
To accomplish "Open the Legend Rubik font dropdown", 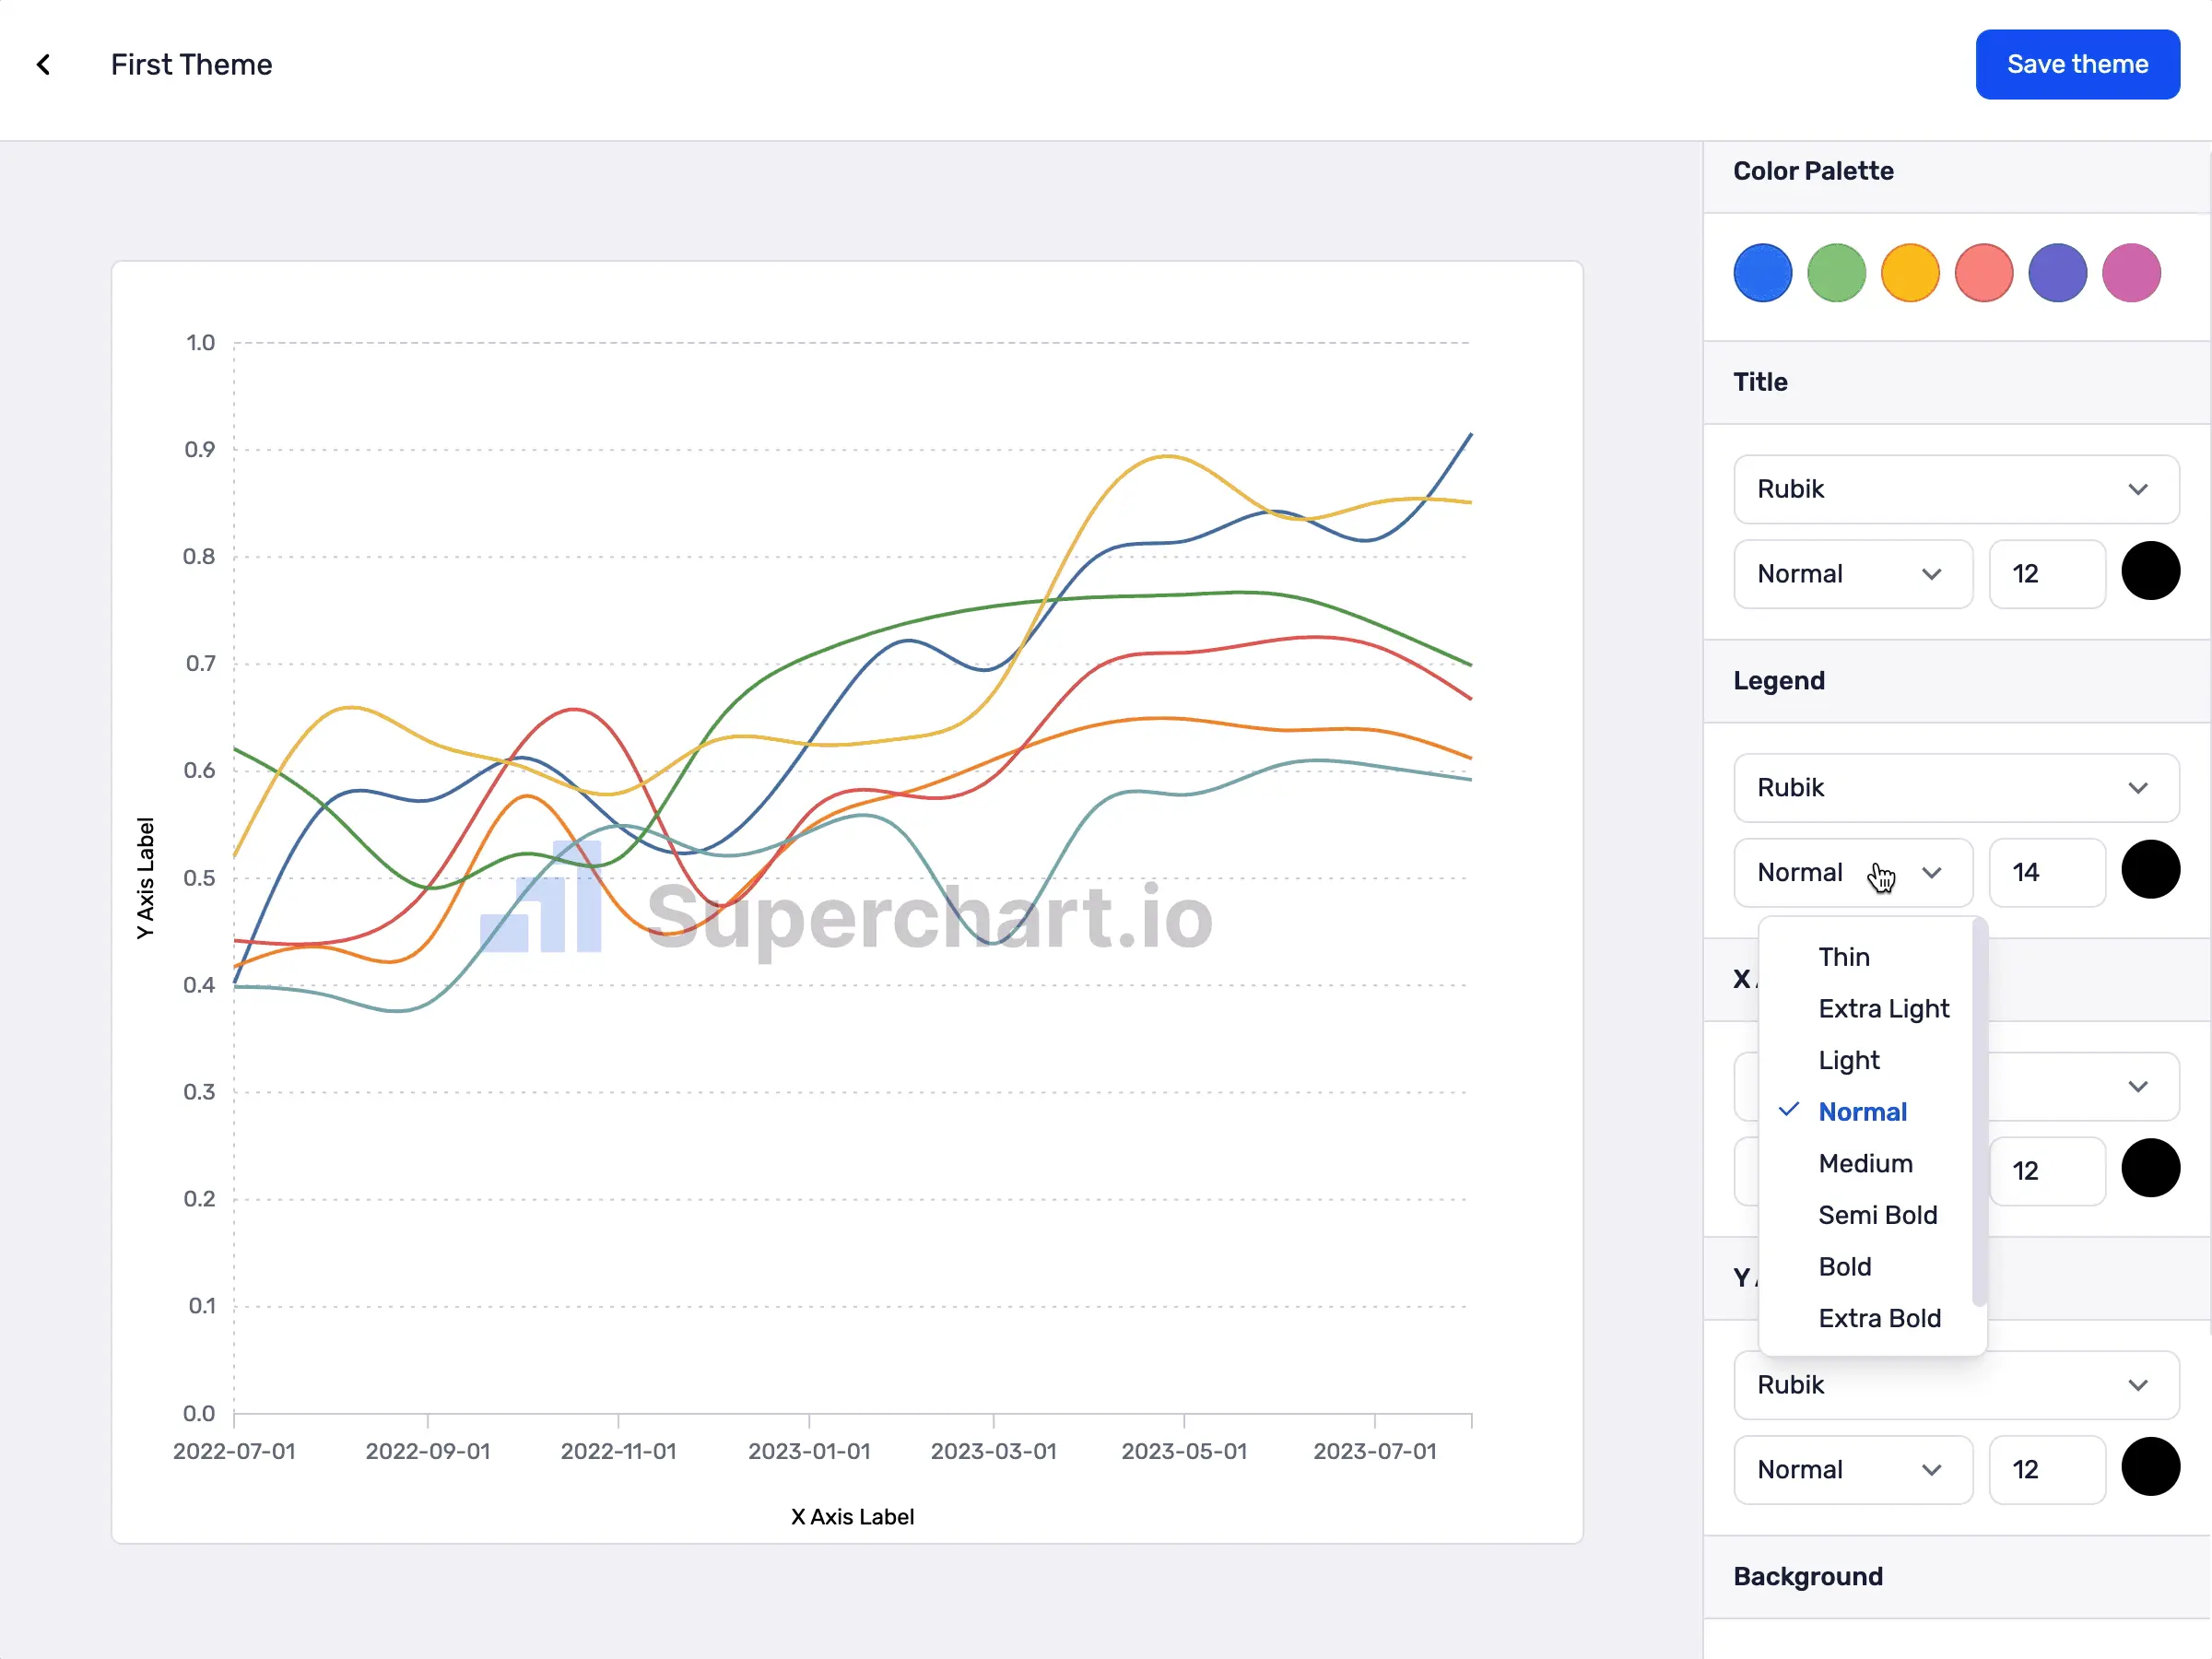I will click(x=1955, y=787).
